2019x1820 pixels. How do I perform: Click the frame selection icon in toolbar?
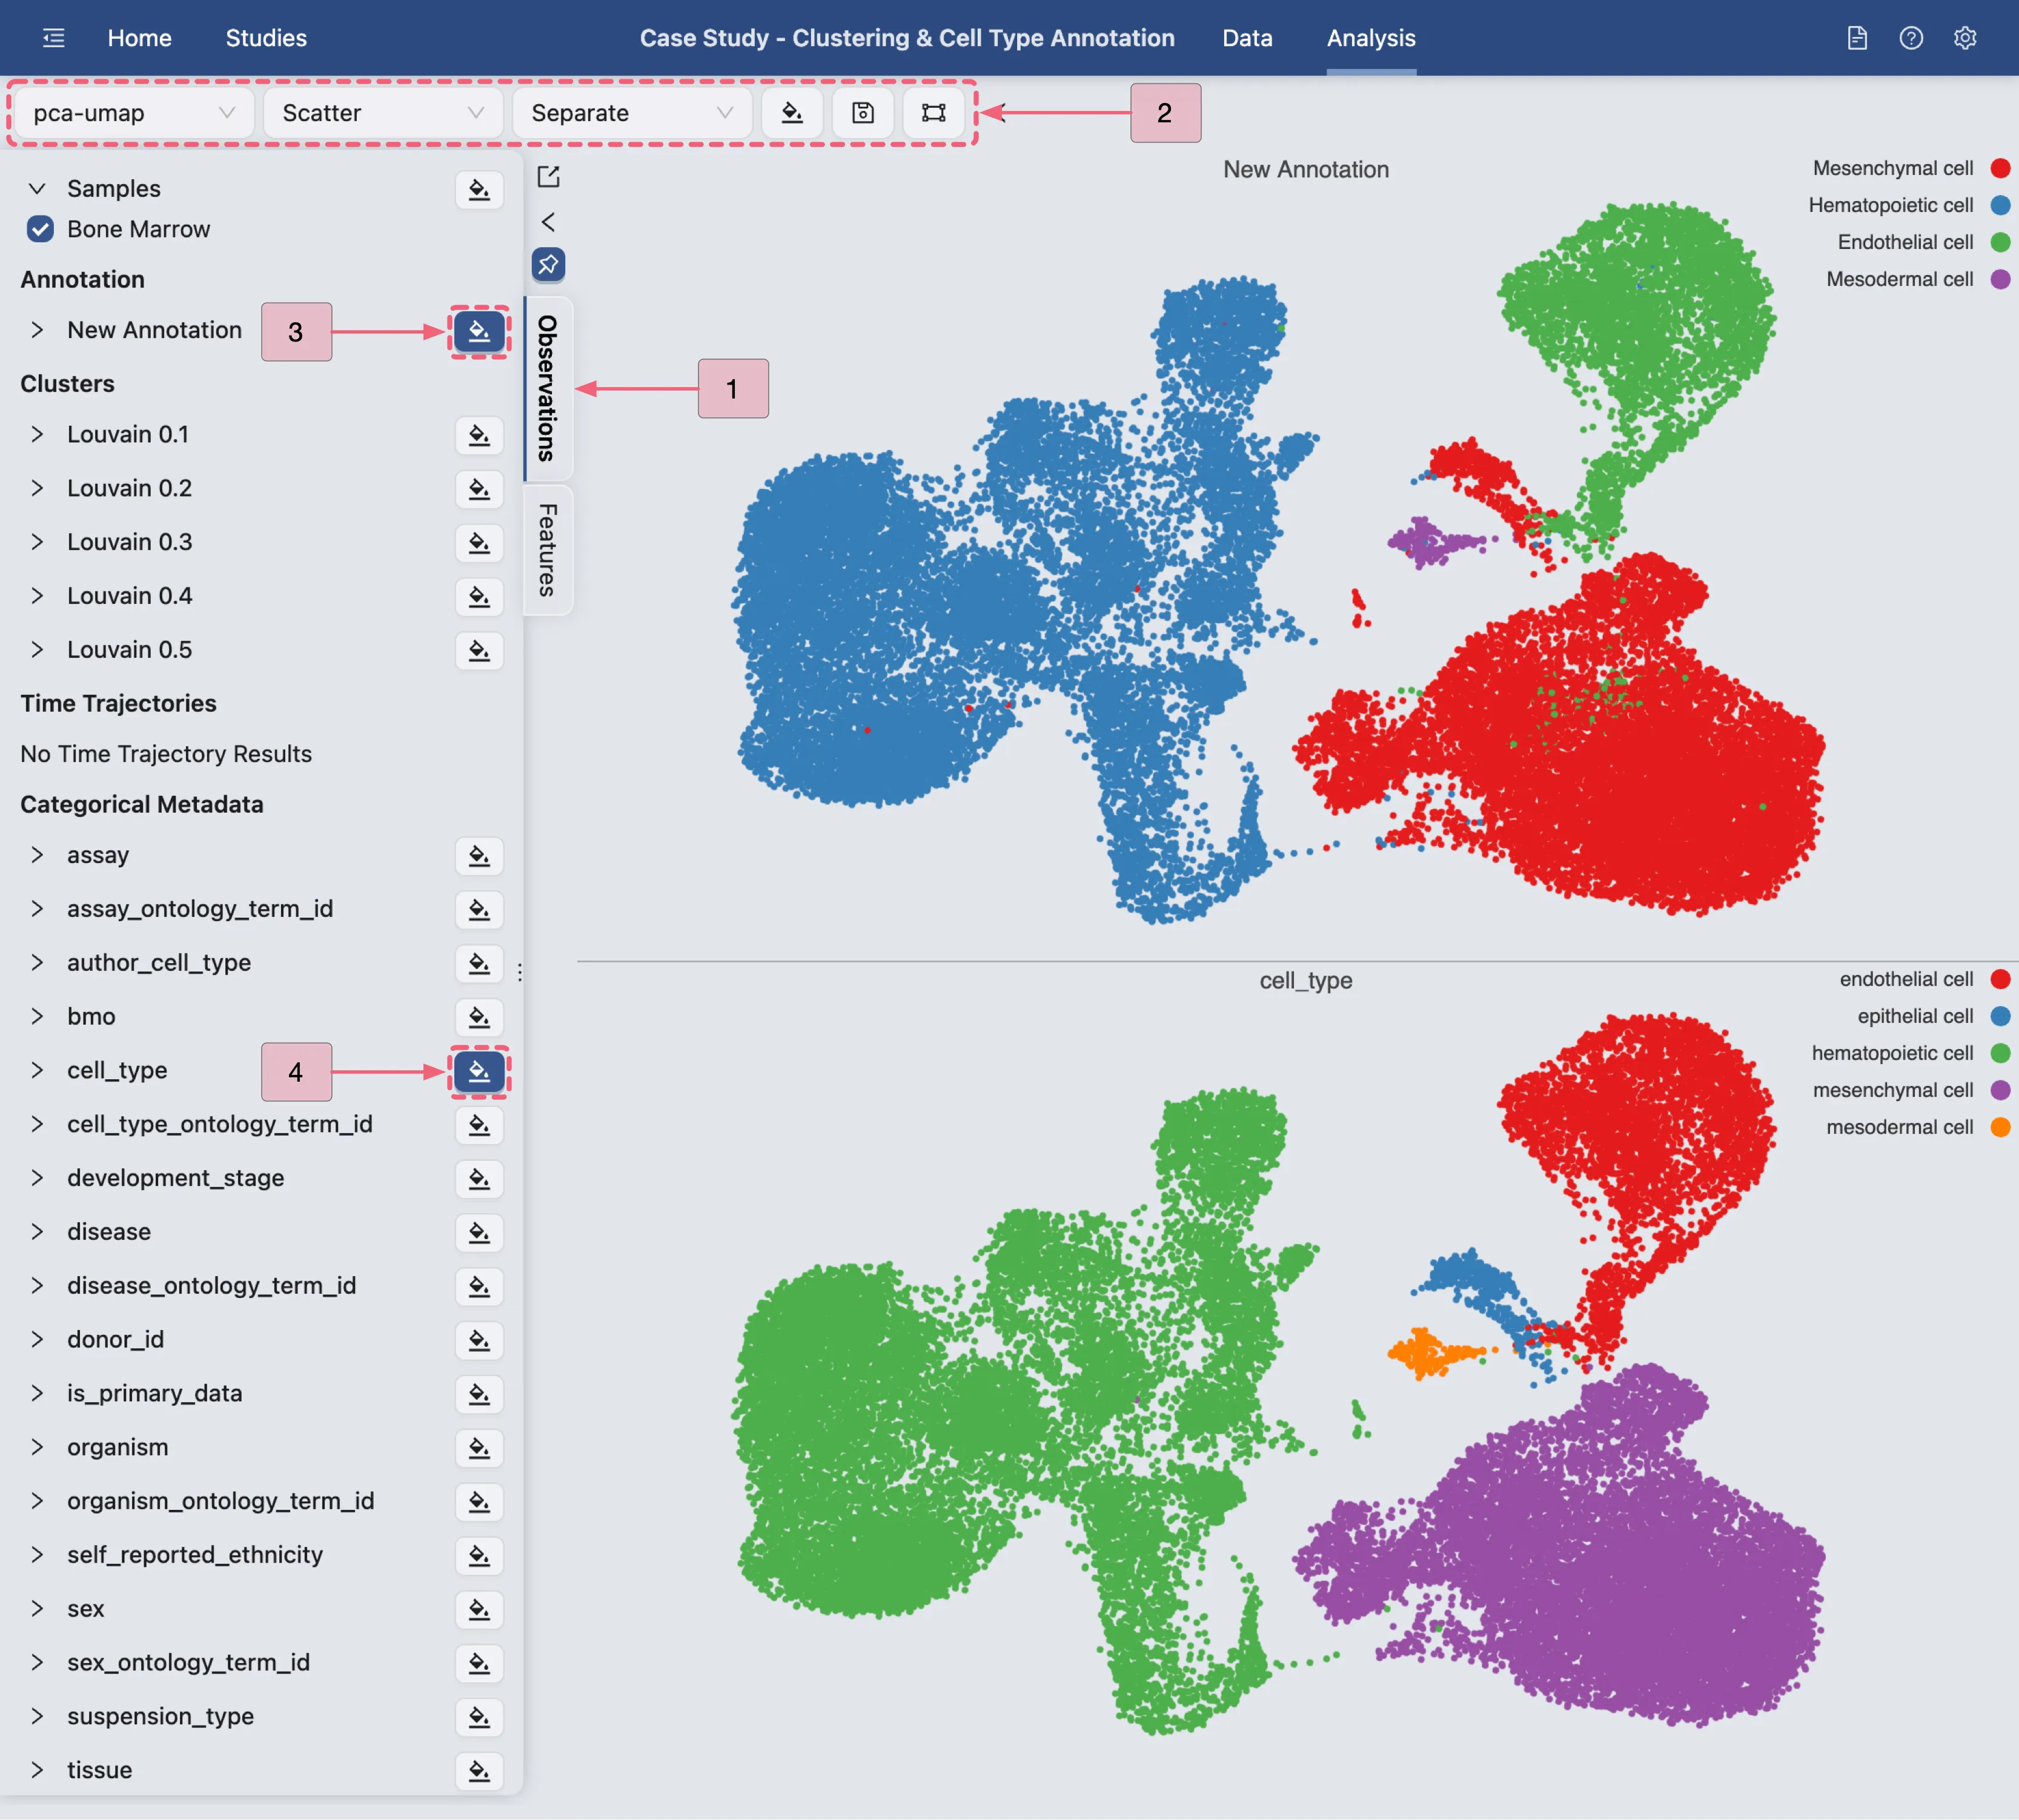933,113
